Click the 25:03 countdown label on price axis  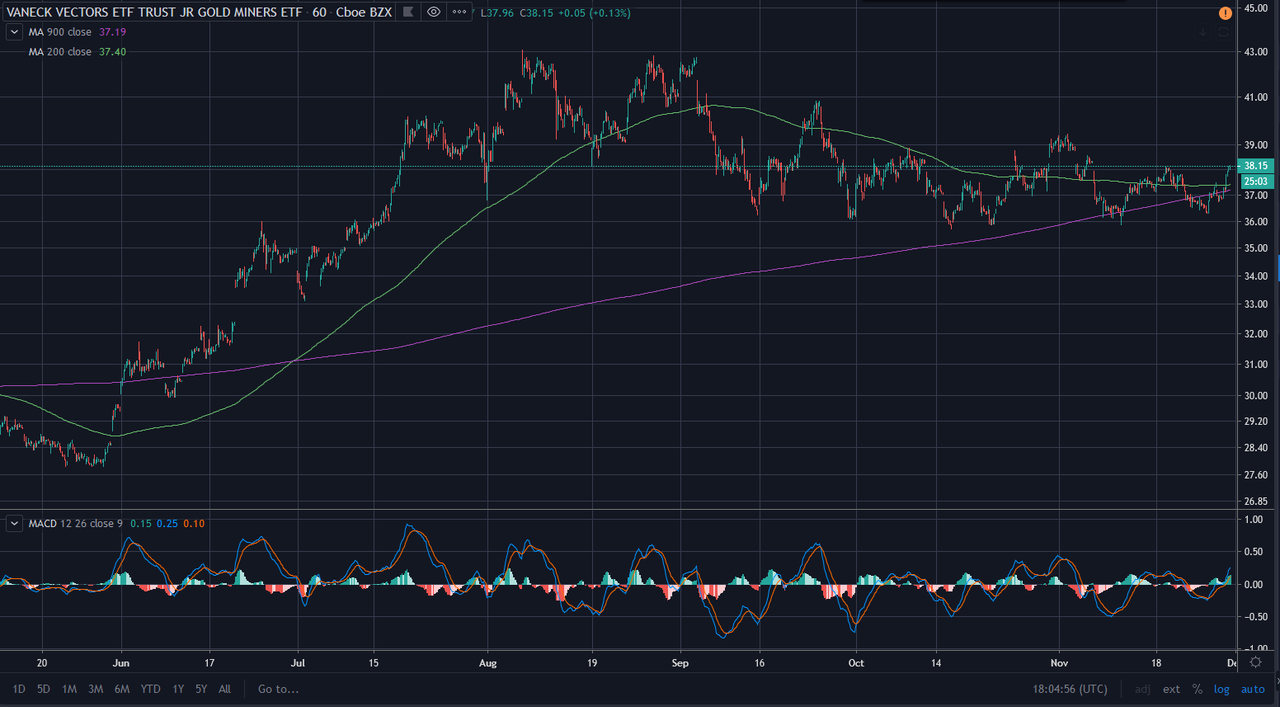pyautogui.click(x=1254, y=181)
